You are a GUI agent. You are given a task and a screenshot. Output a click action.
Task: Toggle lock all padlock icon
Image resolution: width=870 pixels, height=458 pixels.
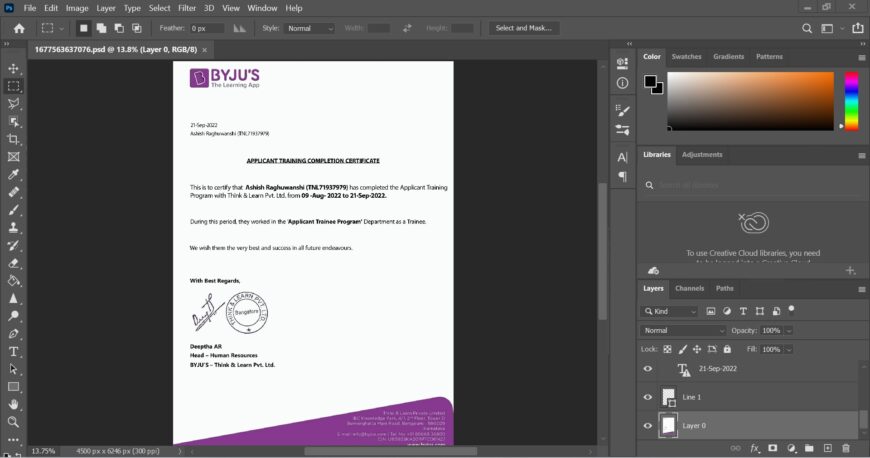pos(727,349)
